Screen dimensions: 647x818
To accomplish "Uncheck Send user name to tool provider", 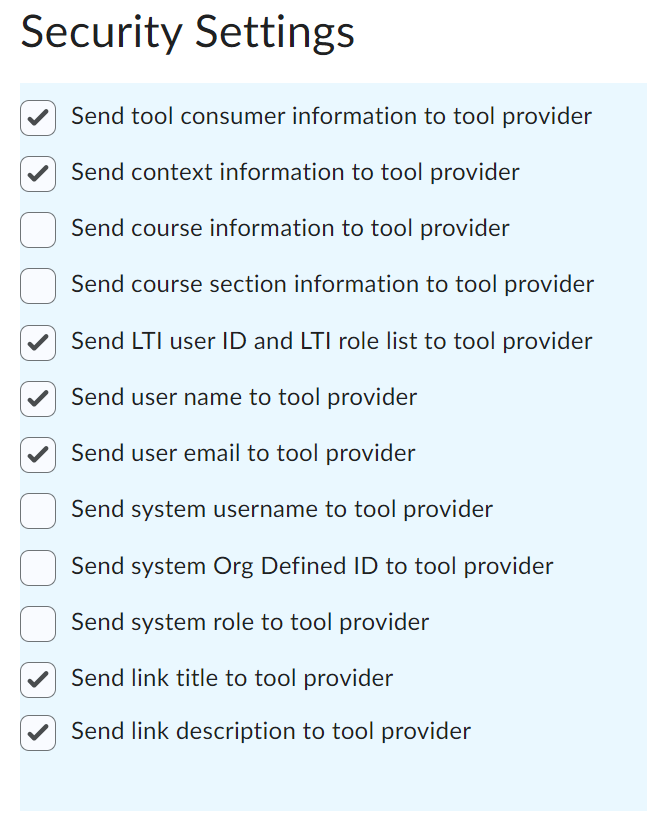I will click(x=38, y=399).
